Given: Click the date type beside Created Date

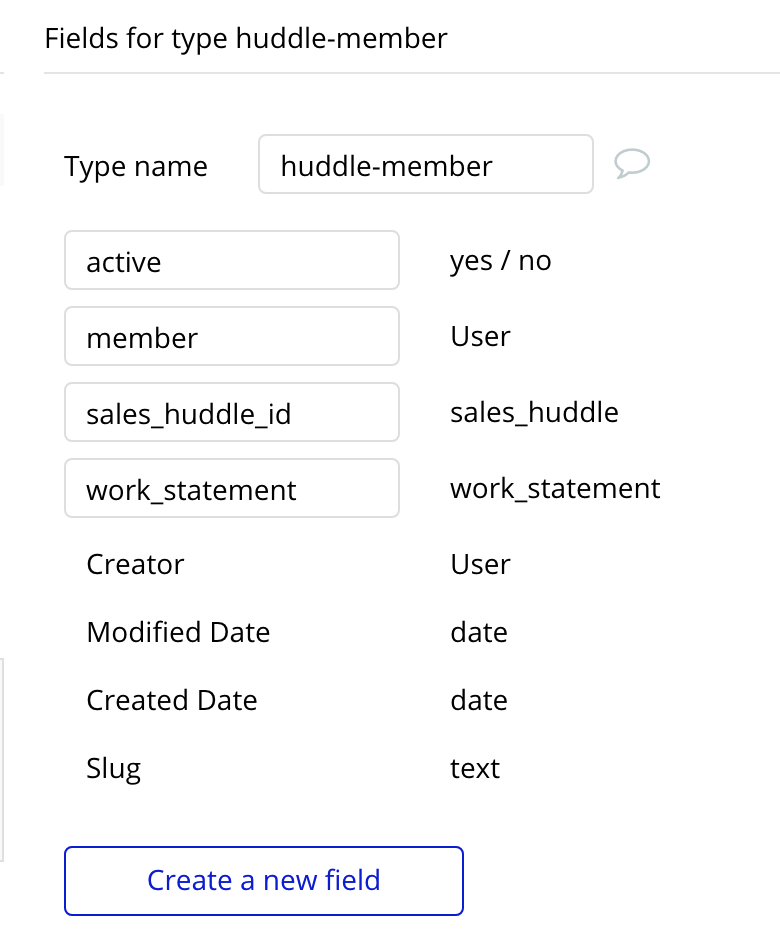Looking at the screenshot, I should coord(479,701).
